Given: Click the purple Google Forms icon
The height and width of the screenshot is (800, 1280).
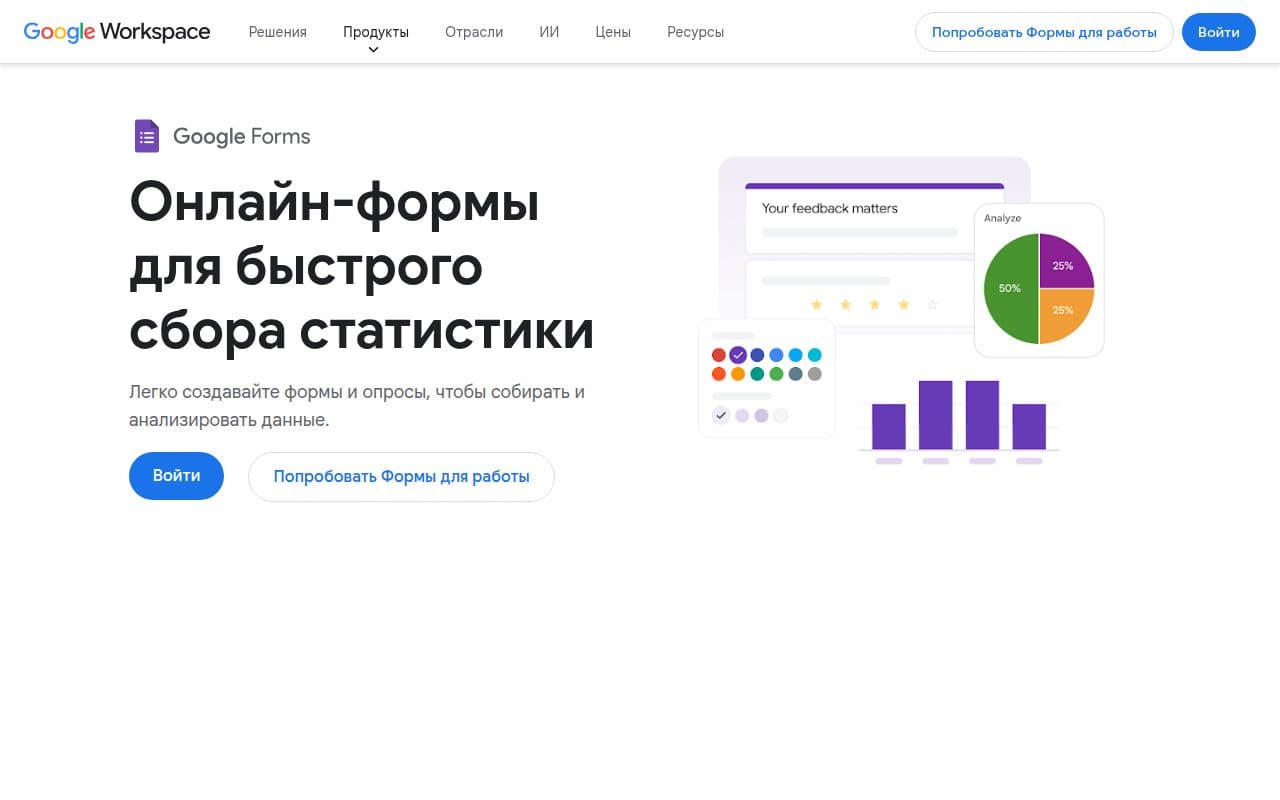Looking at the screenshot, I should (x=147, y=136).
